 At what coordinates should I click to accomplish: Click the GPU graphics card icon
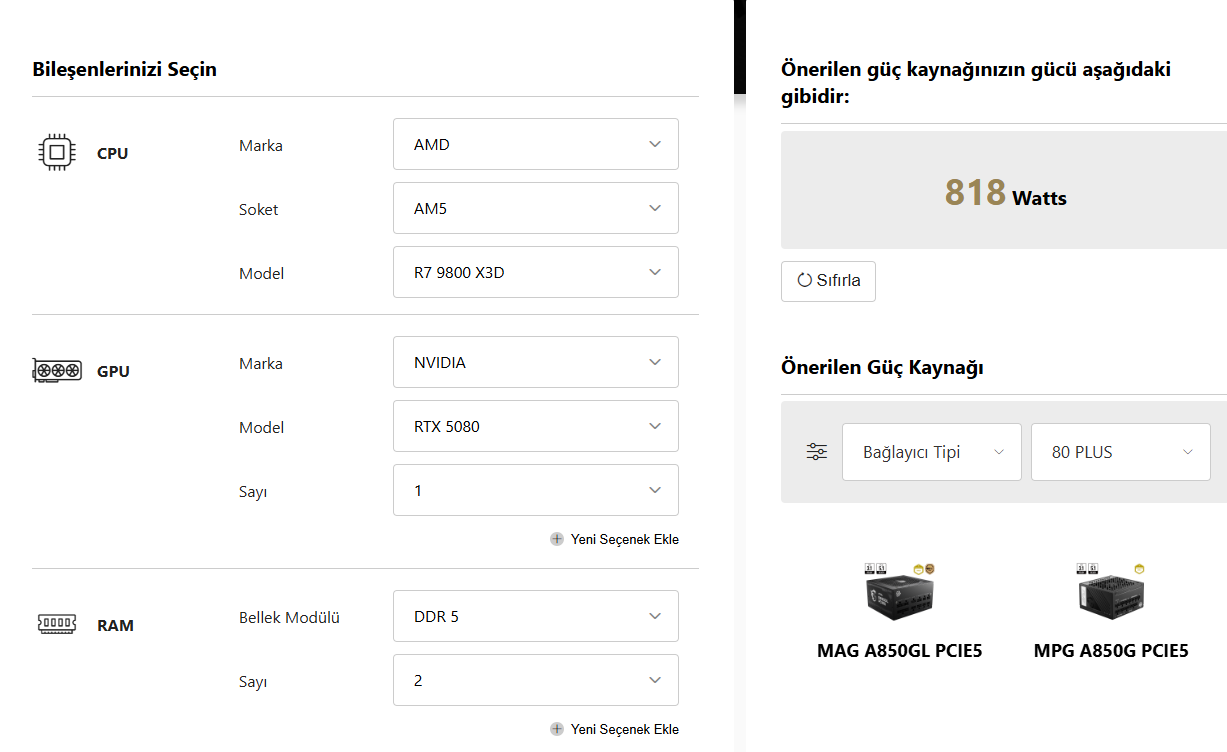coord(57,371)
